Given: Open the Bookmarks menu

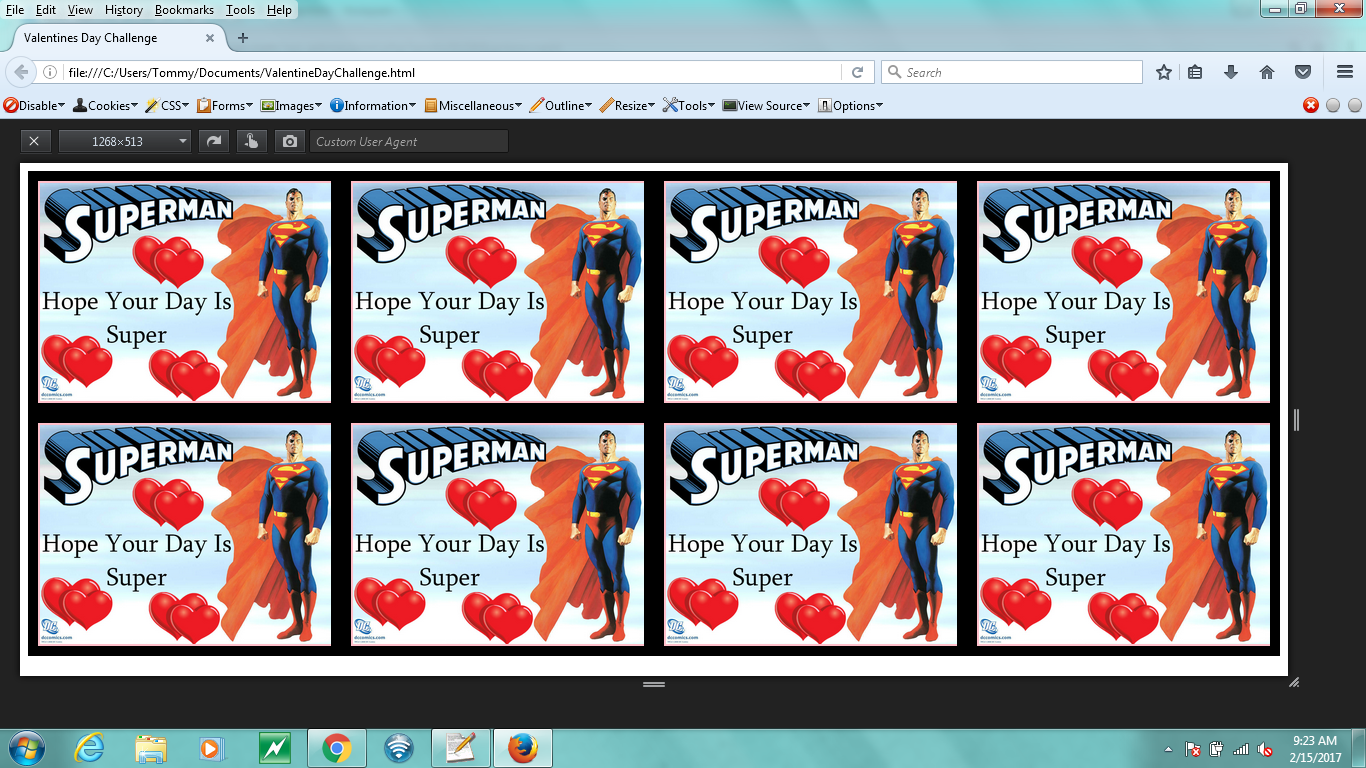Looking at the screenshot, I should click(x=184, y=10).
